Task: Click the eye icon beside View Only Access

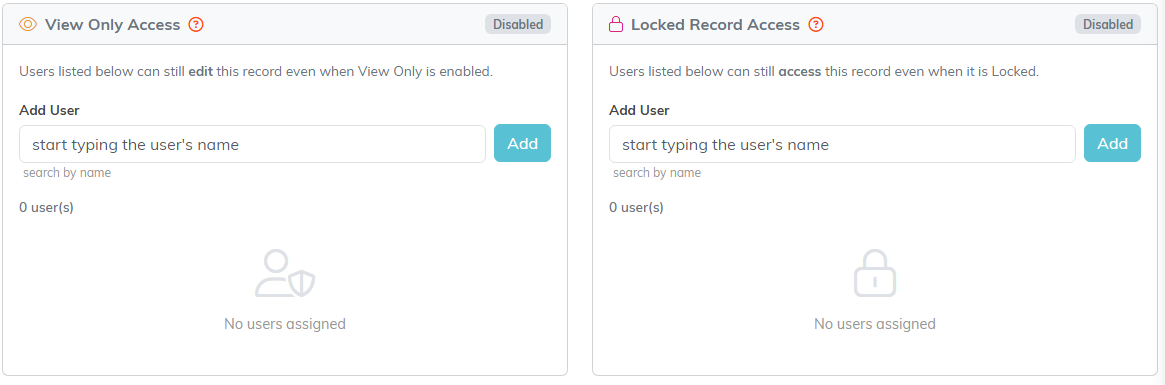Action: pos(28,25)
